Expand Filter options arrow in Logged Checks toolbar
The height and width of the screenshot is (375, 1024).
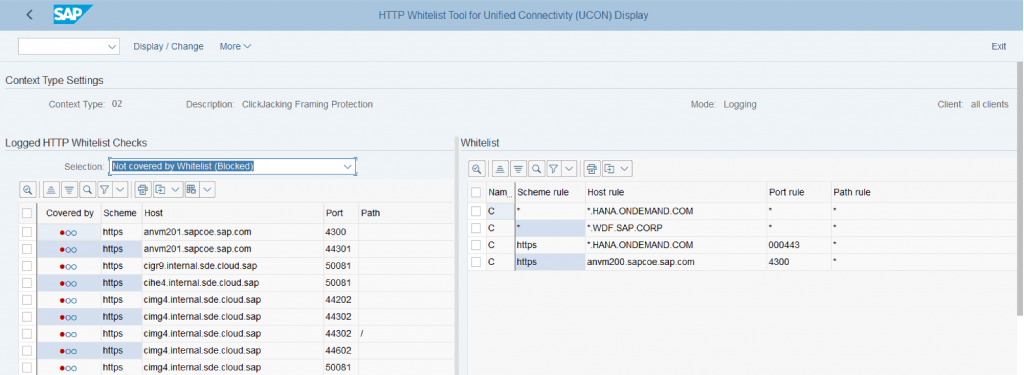tap(120, 190)
